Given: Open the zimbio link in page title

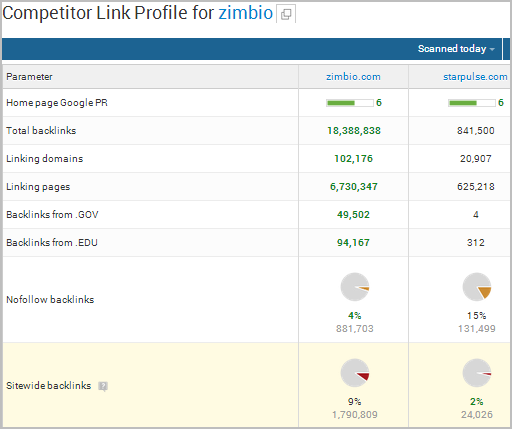Looking at the screenshot, I should tap(246, 13).
